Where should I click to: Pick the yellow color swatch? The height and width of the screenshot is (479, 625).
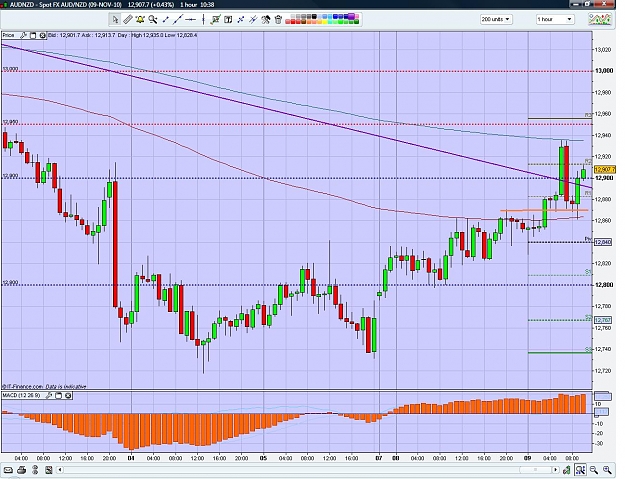point(324,22)
